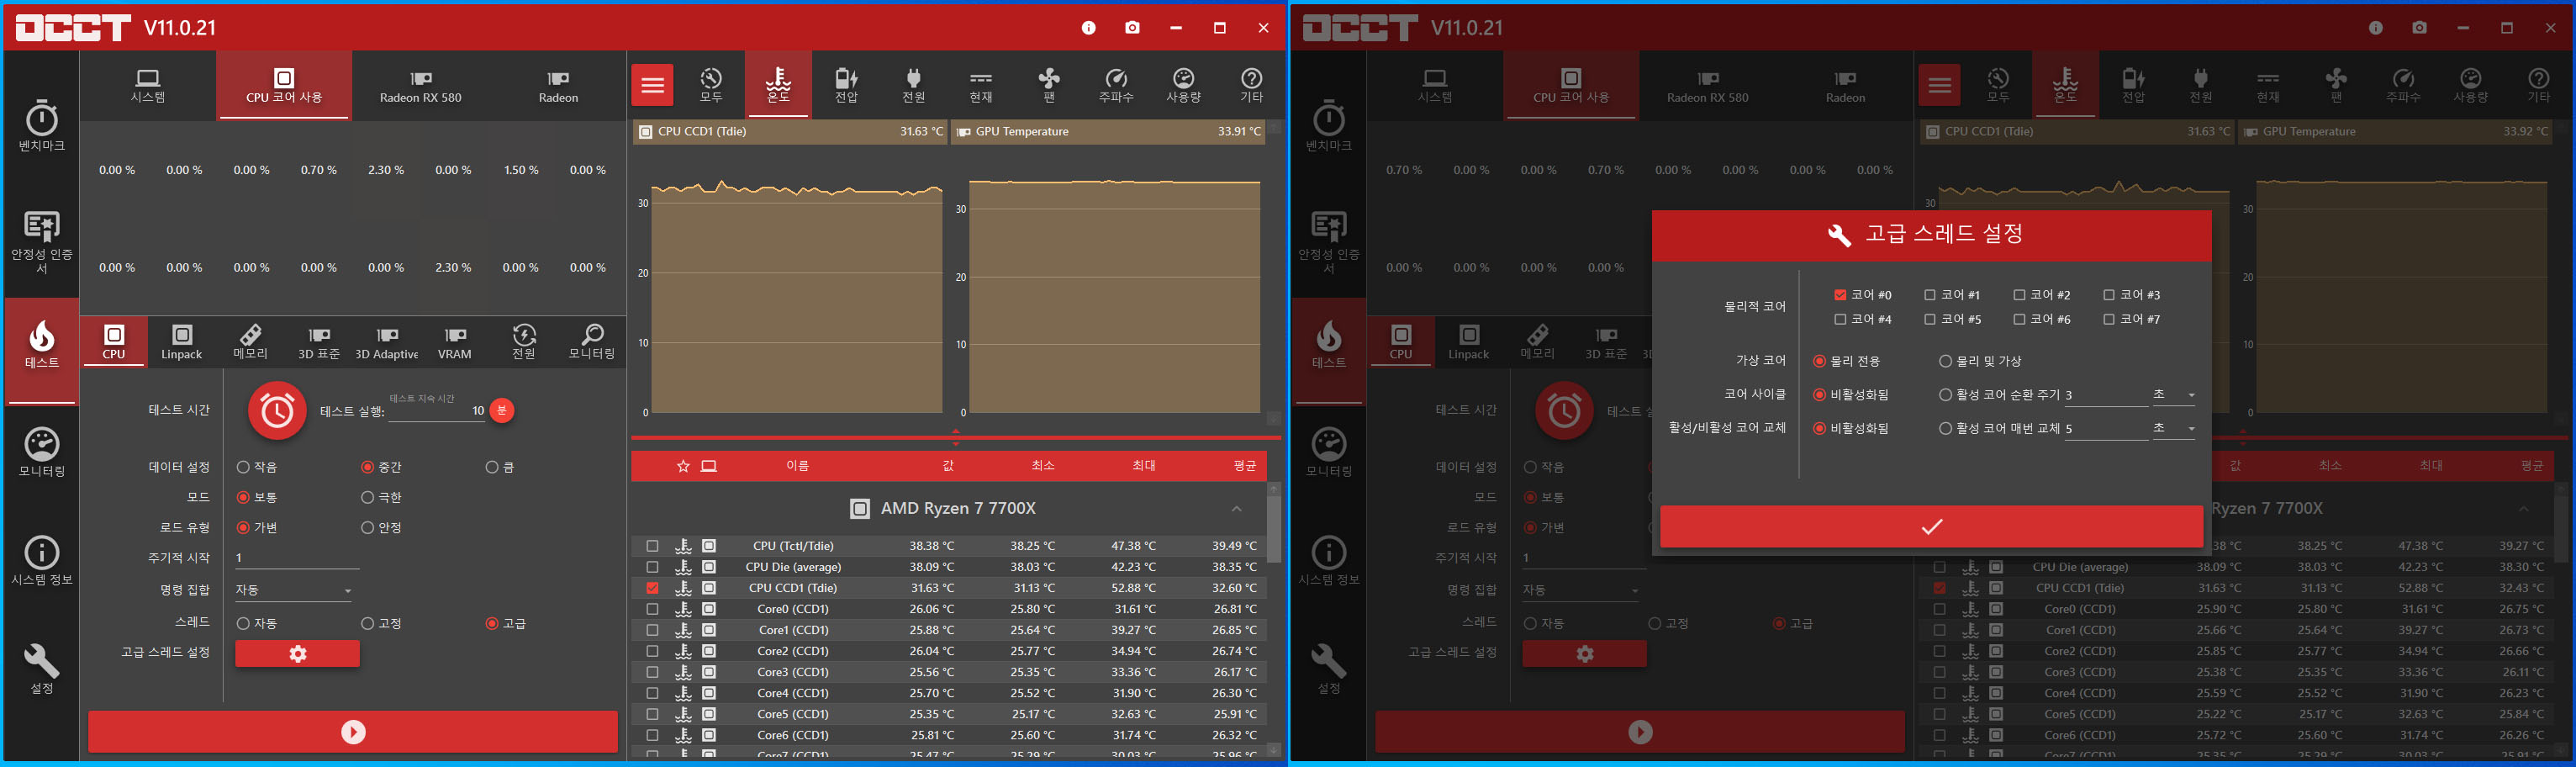Uncheck CPU CCD1 (Tdie) row checkbox, left window

pos(652,588)
